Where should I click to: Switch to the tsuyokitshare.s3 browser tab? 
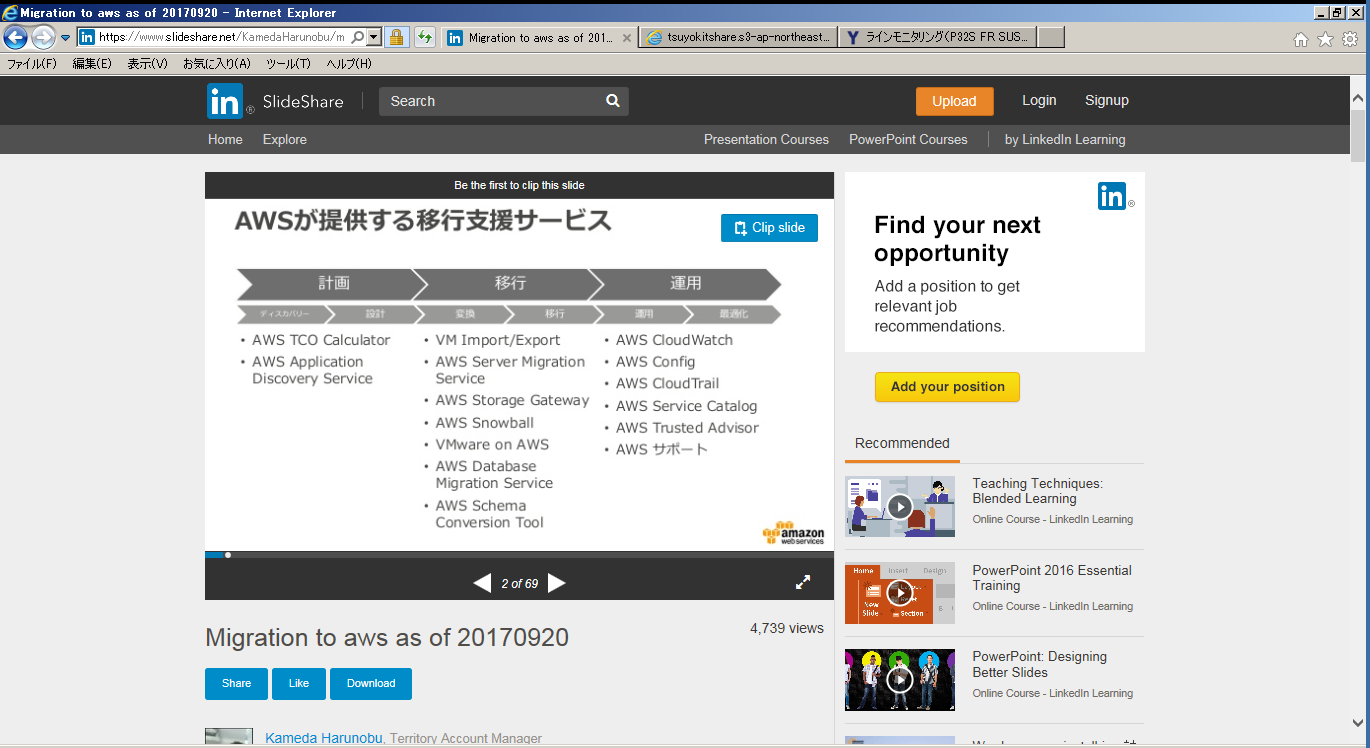point(738,38)
